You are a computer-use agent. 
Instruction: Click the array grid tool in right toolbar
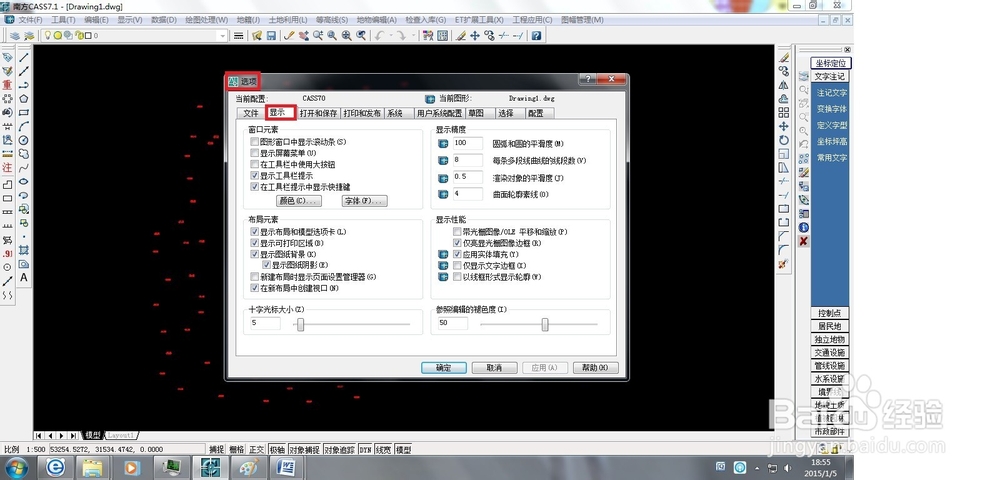[x=784, y=112]
